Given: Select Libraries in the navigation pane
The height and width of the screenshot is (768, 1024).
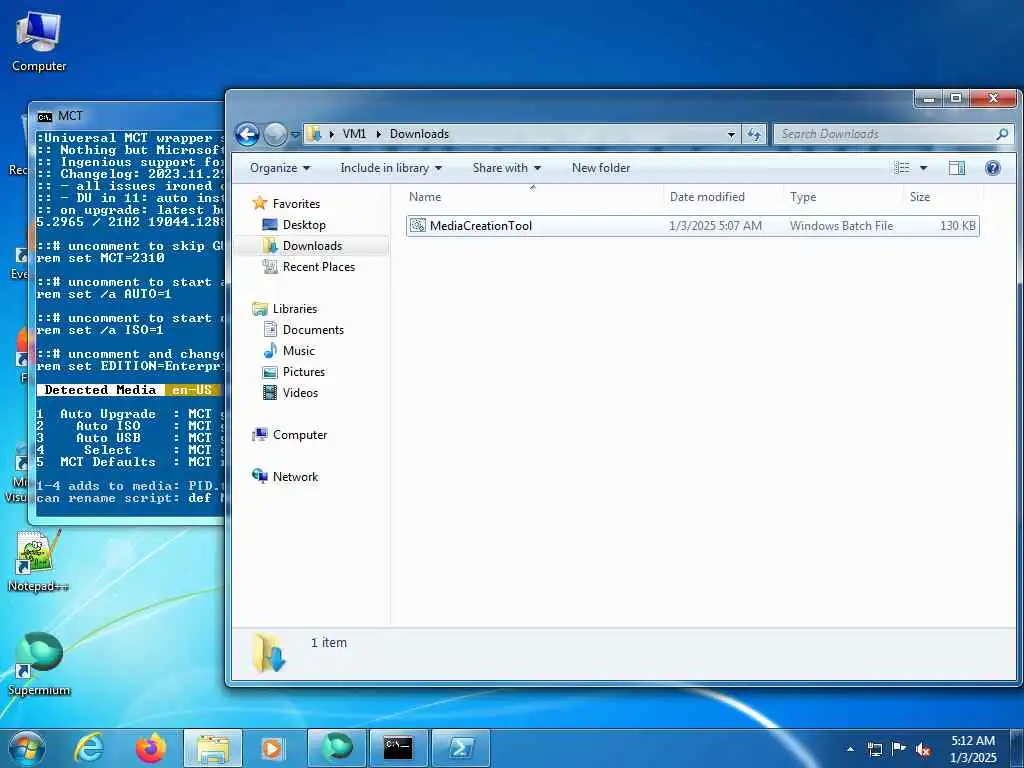Looking at the screenshot, I should (295, 309).
